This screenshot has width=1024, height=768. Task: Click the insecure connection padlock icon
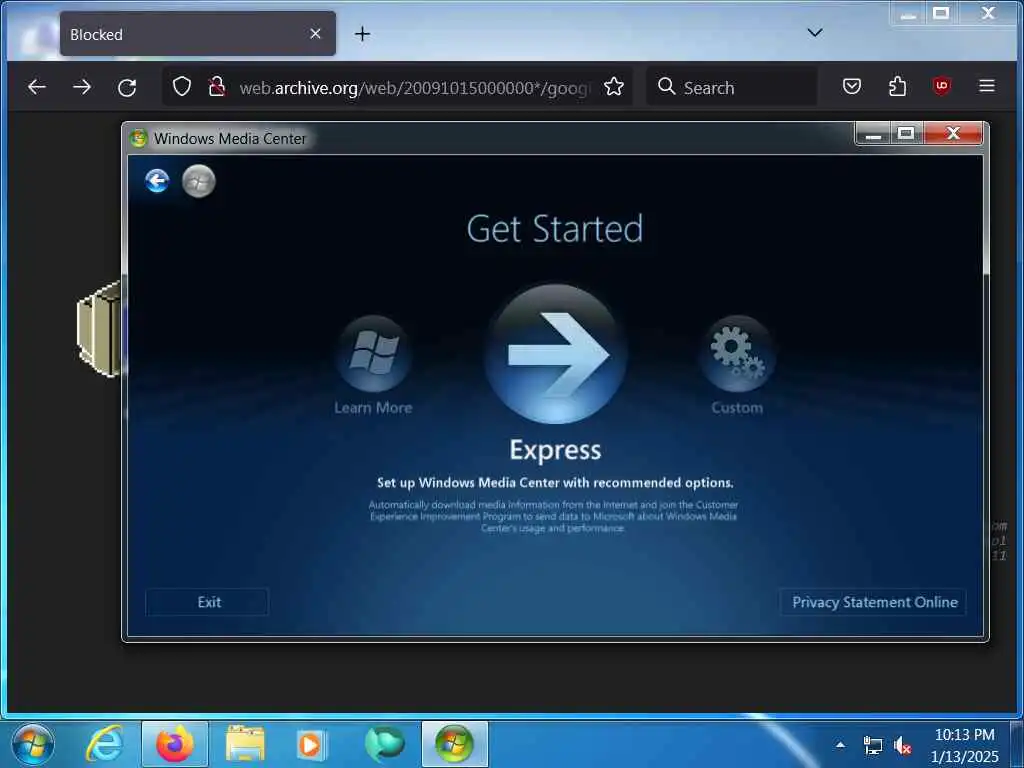pyautogui.click(x=216, y=86)
